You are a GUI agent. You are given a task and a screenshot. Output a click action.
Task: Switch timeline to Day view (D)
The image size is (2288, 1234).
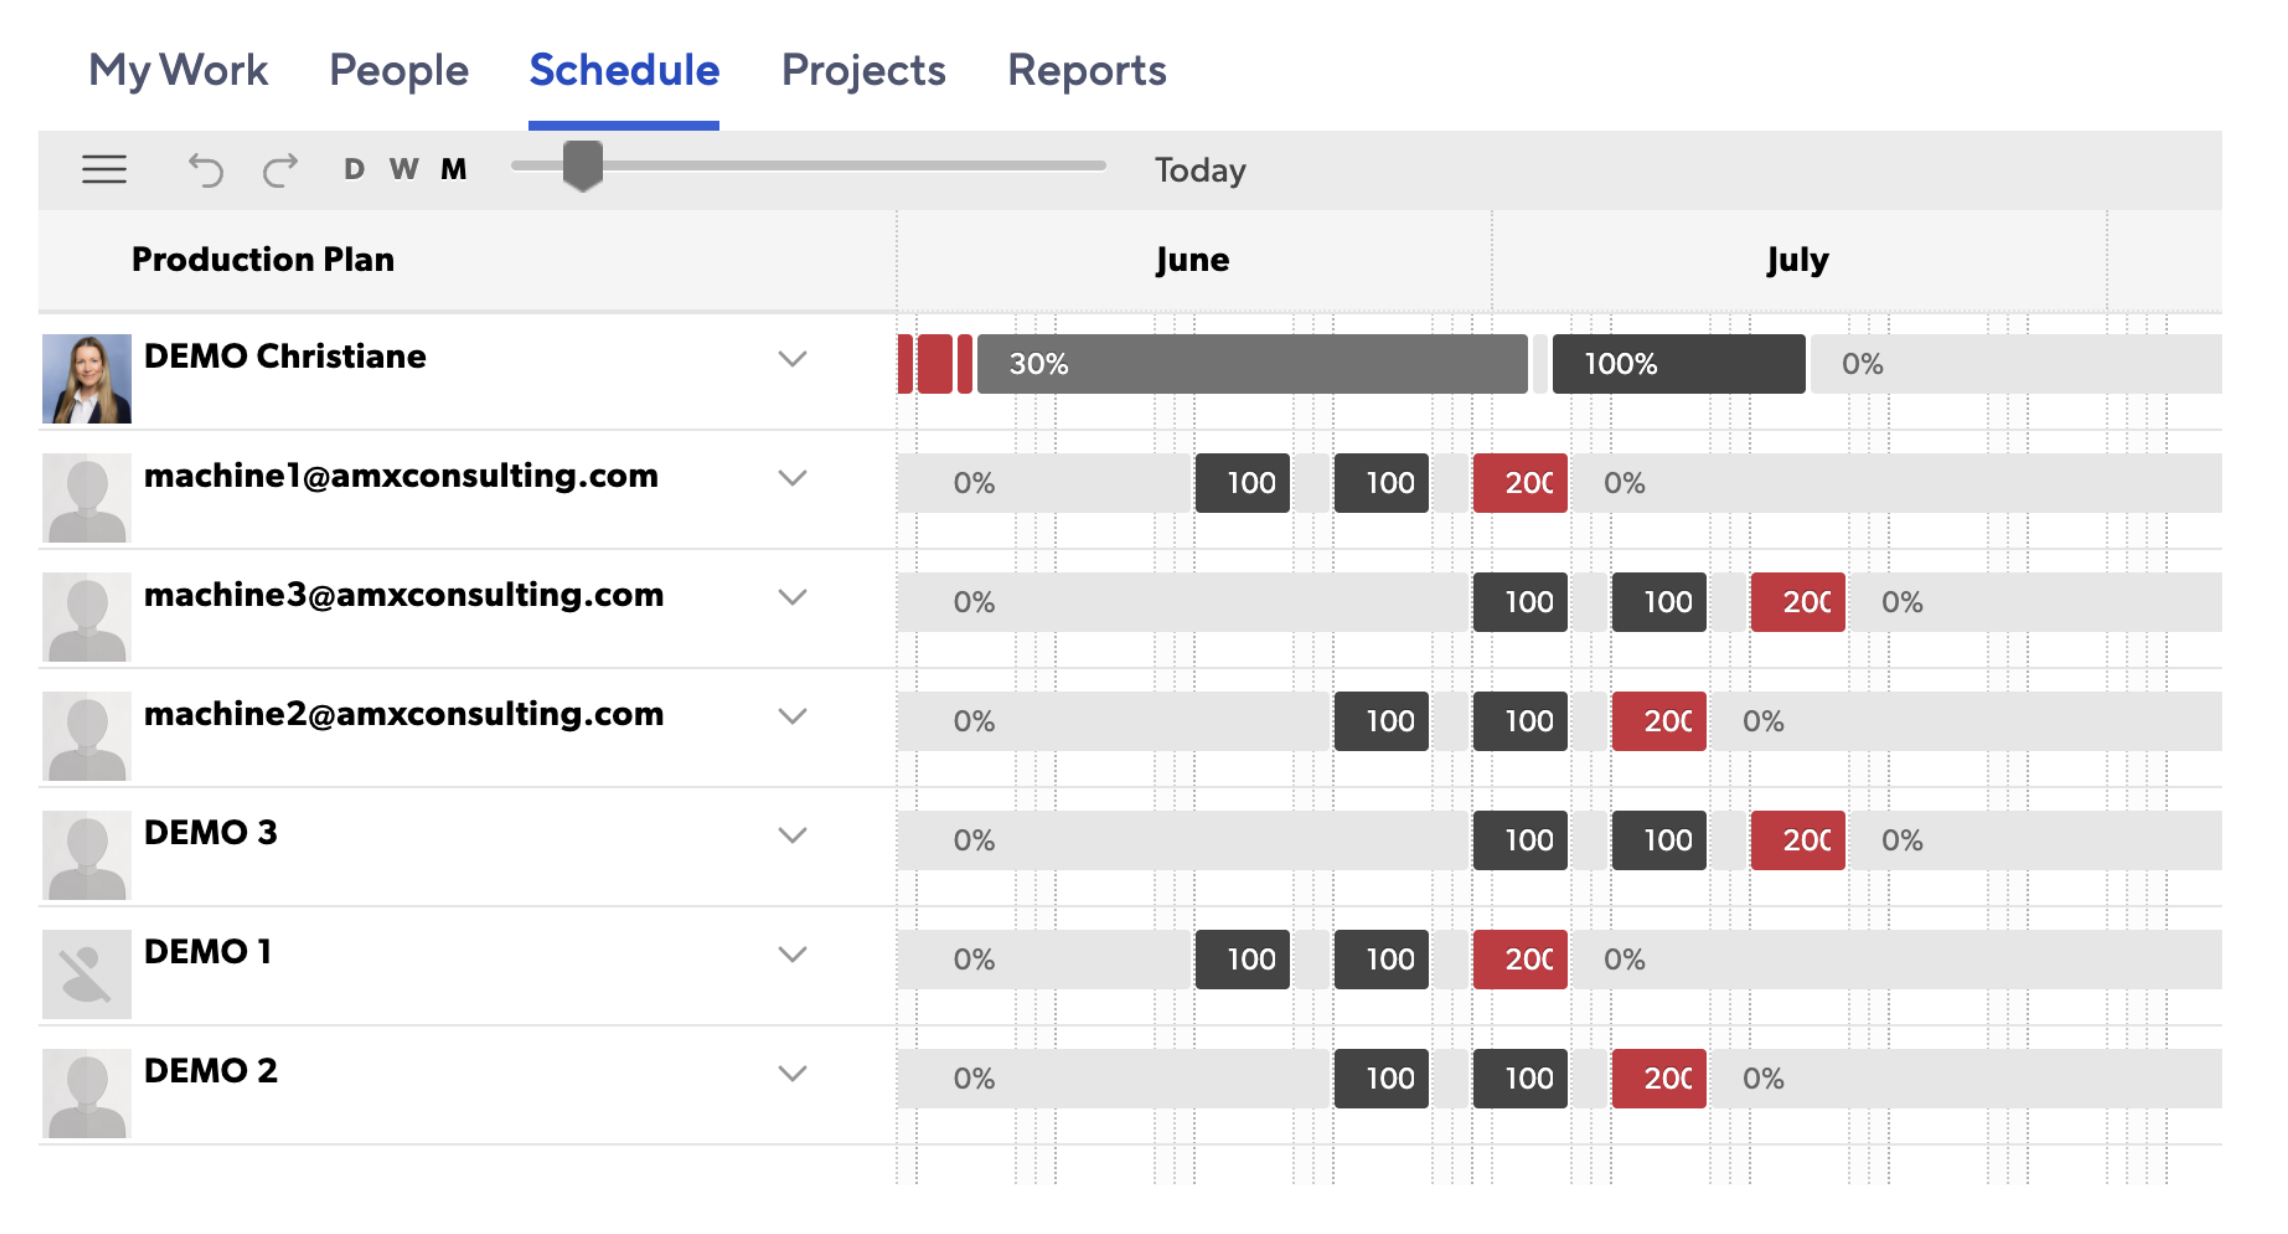[x=354, y=169]
